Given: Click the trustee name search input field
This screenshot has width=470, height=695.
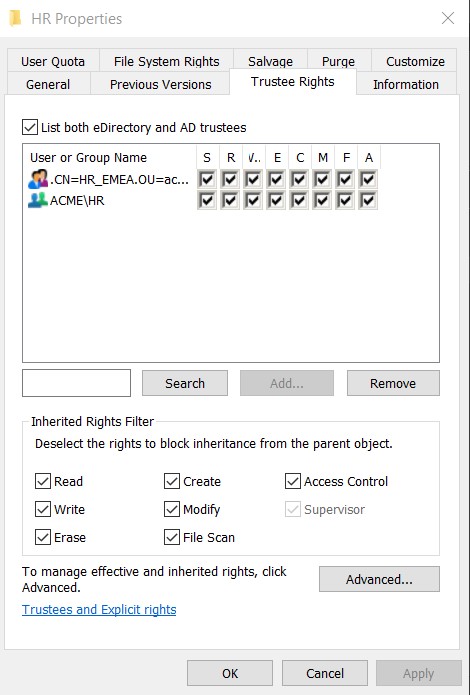Looking at the screenshot, I should click(x=76, y=383).
